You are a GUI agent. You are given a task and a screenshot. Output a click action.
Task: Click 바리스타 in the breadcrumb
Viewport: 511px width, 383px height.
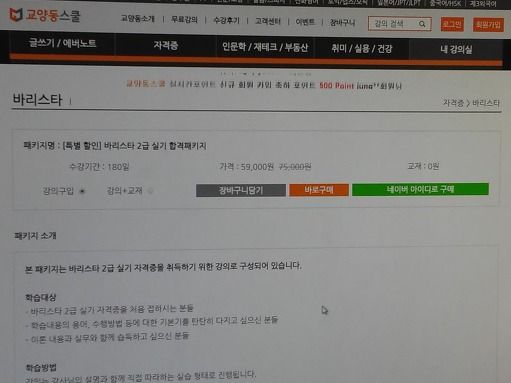(486, 103)
